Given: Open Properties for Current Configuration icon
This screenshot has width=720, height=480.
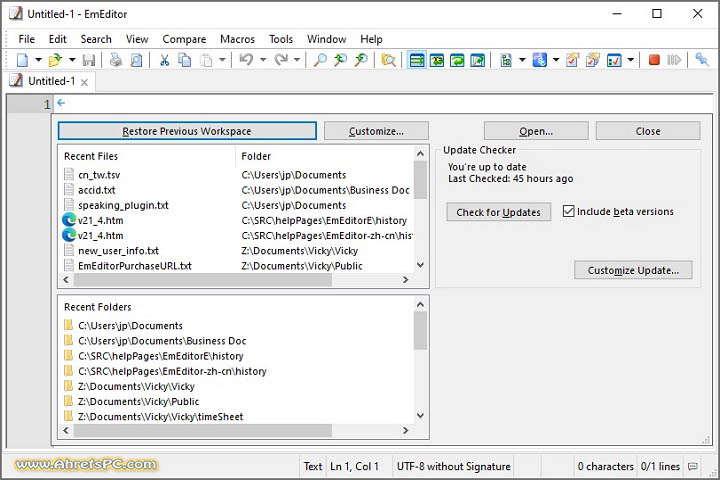Looking at the screenshot, I should (x=572, y=60).
